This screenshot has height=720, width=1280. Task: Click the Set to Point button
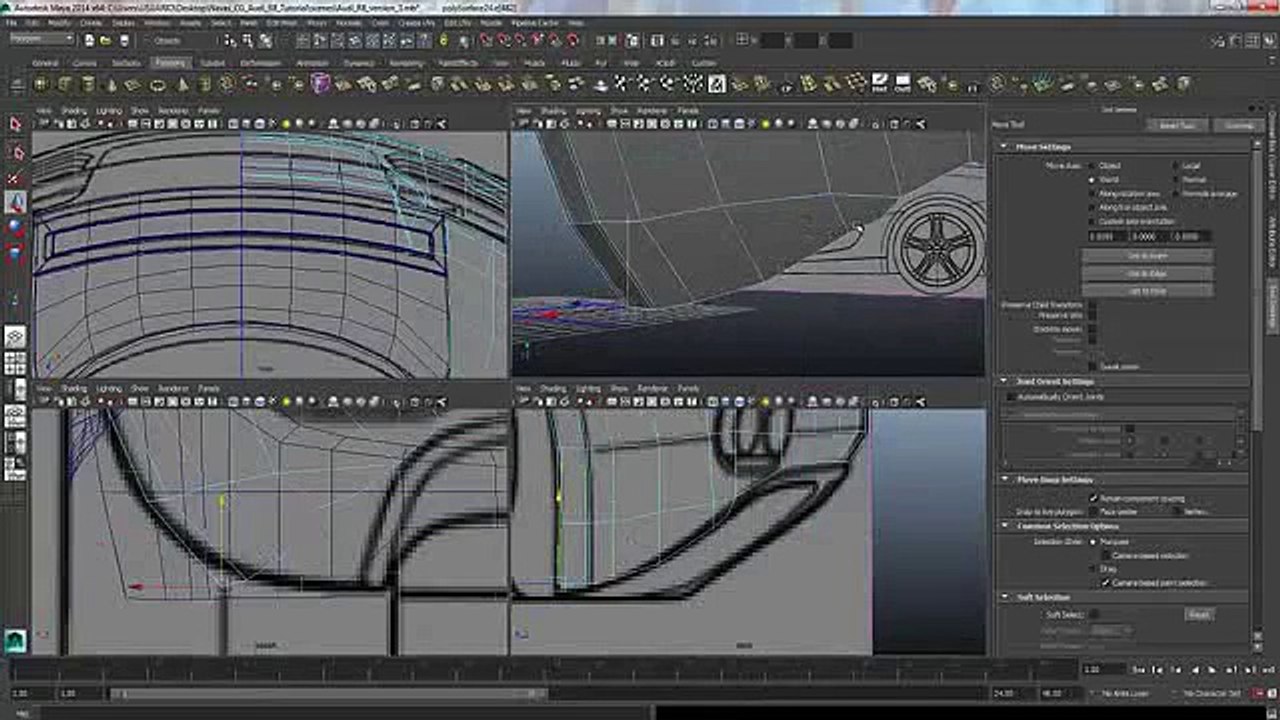tap(1147, 256)
